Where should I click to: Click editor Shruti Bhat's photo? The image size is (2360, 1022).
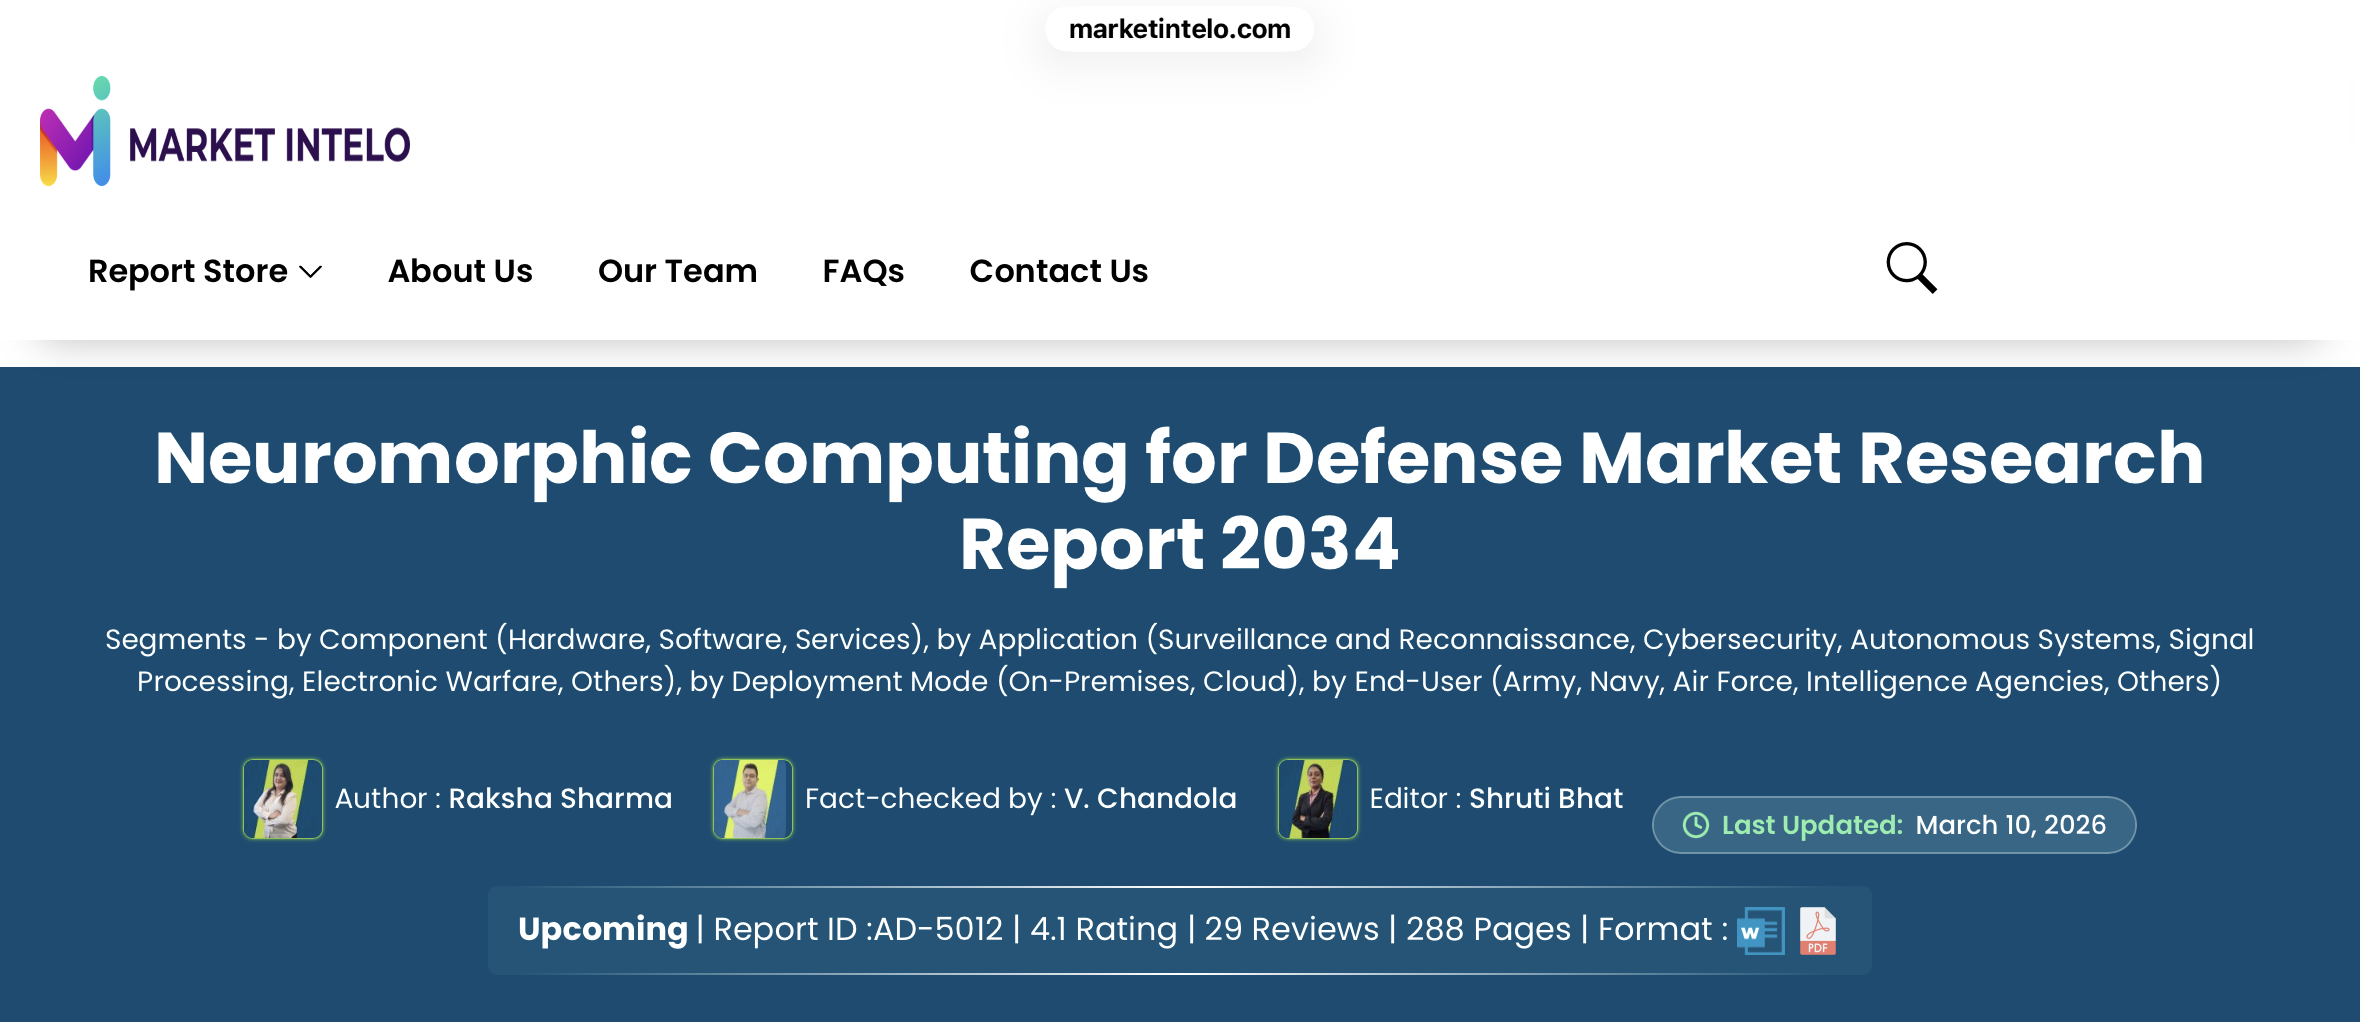click(1317, 798)
